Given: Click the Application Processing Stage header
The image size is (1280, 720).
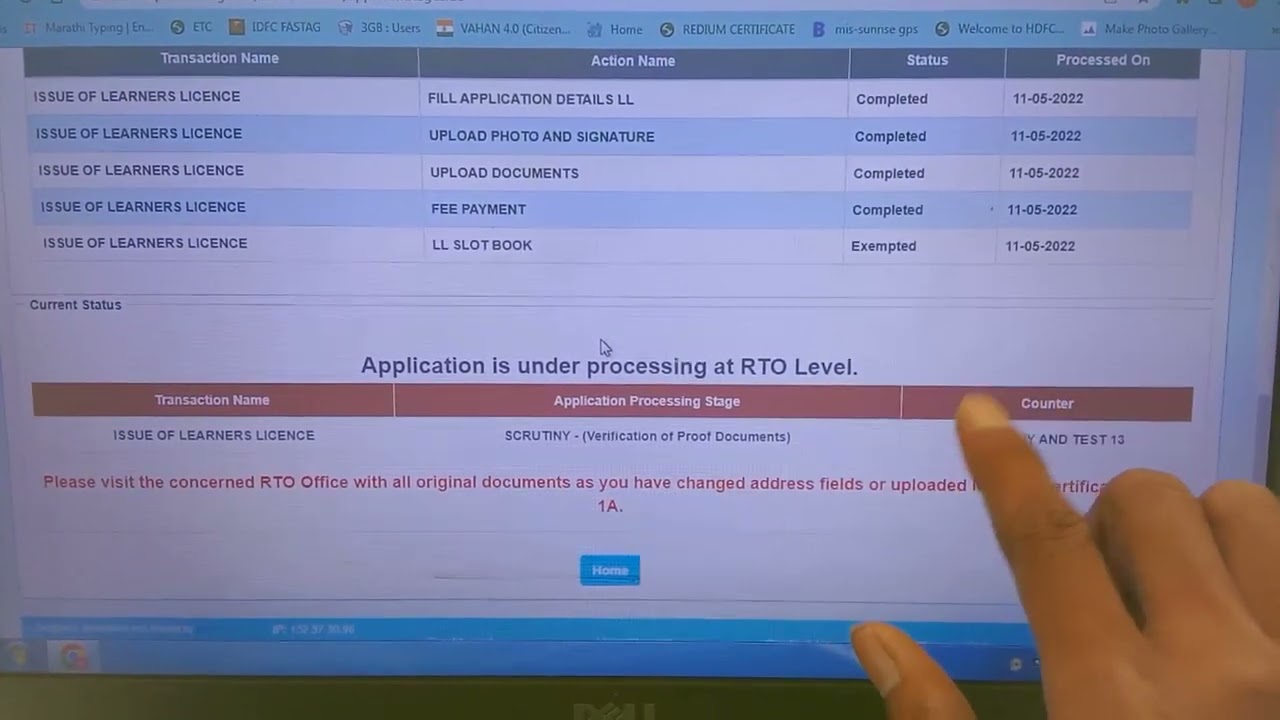Looking at the screenshot, I should [x=647, y=401].
